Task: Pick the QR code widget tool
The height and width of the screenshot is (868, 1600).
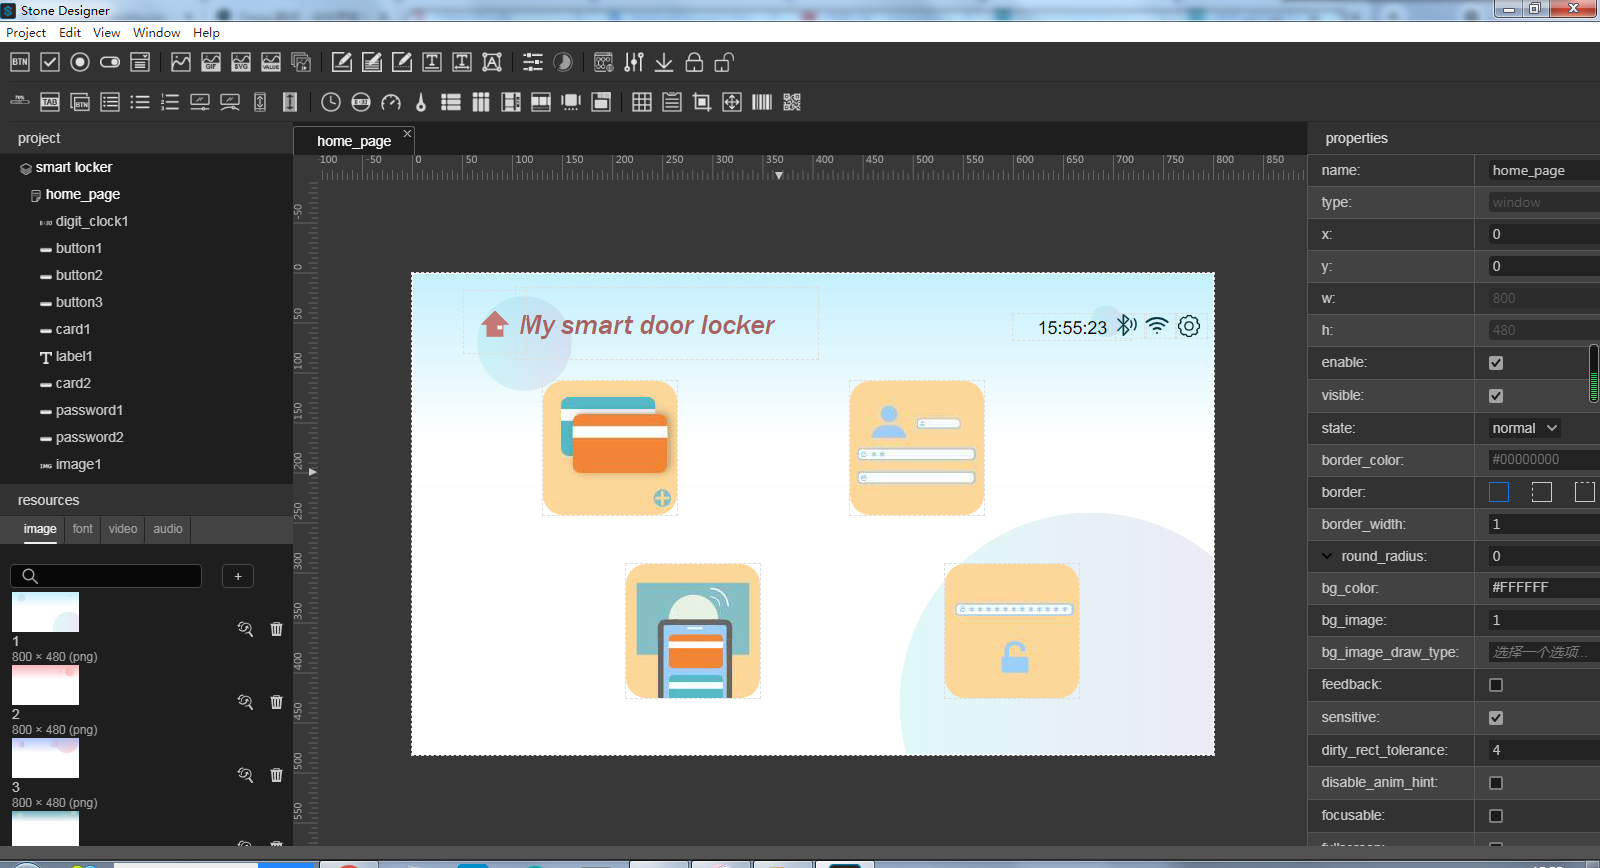Action: [x=792, y=102]
